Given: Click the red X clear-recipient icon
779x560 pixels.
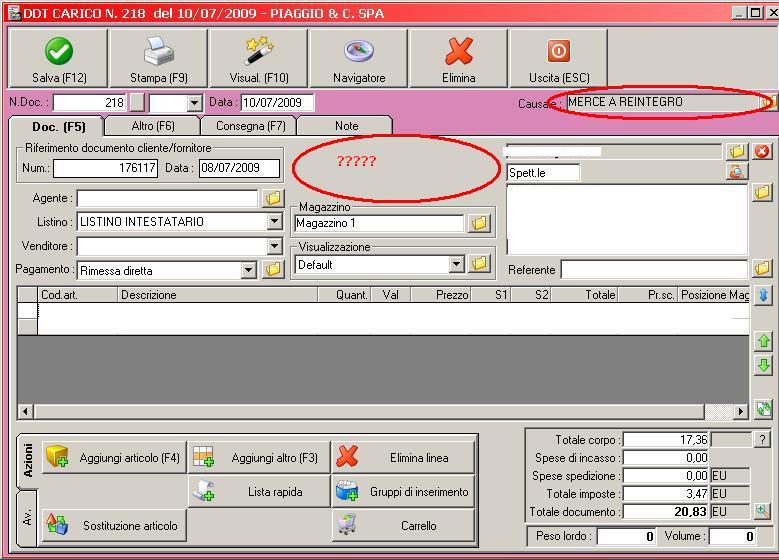Looking at the screenshot, I should pos(762,152).
